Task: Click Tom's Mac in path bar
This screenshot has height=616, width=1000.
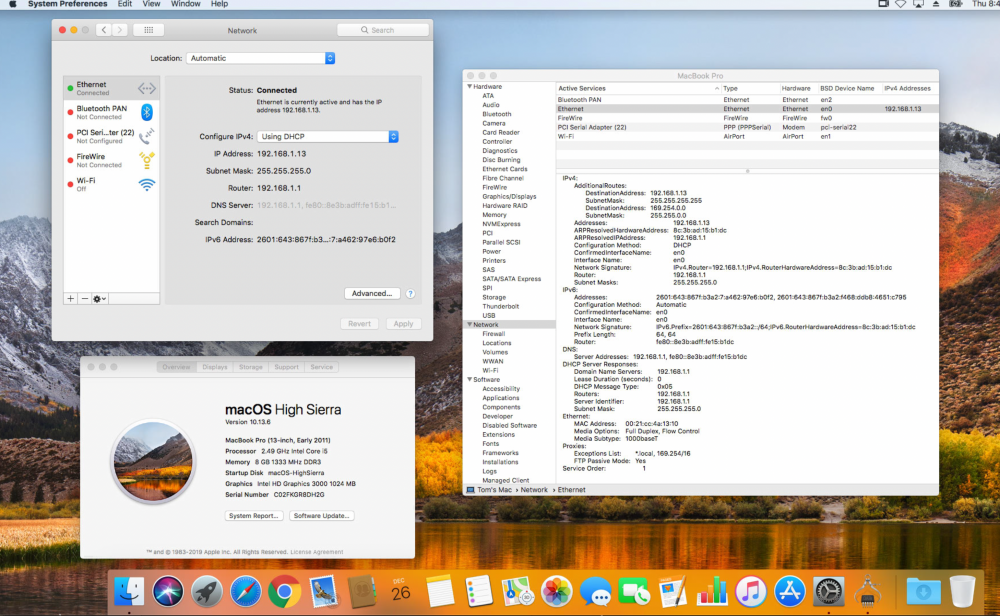Action: 494,490
